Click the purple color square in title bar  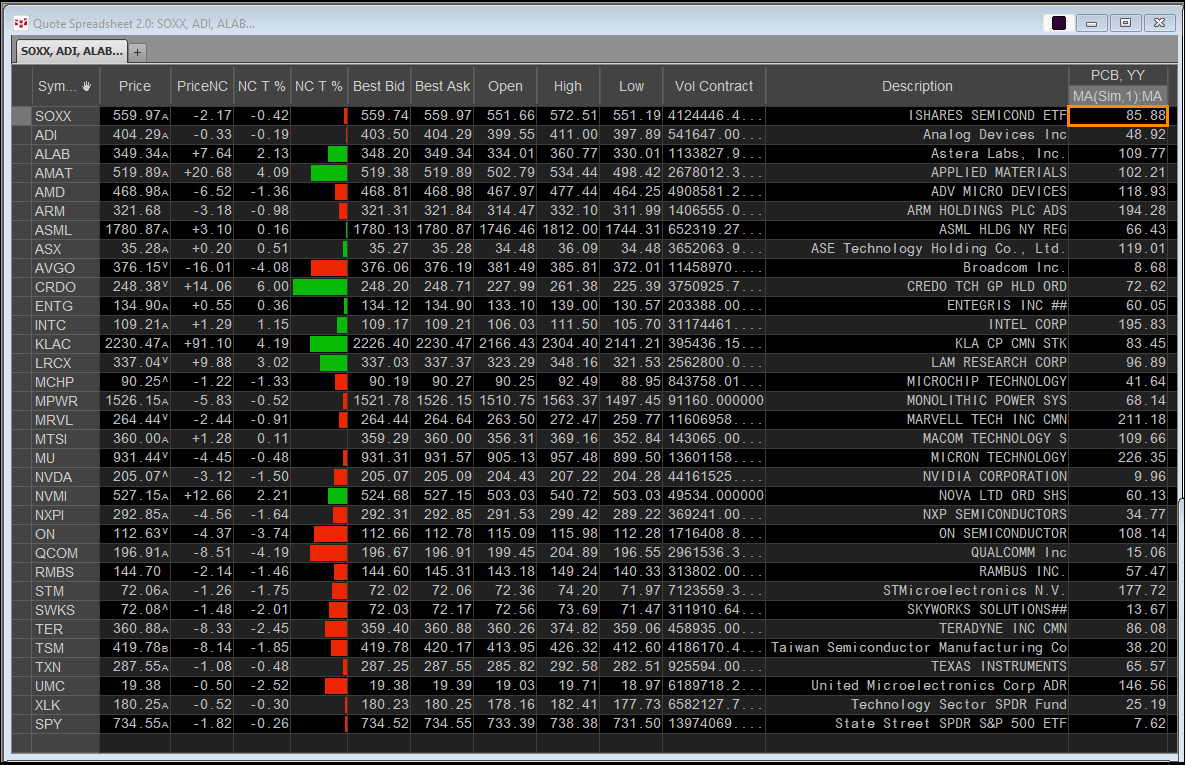(x=1059, y=23)
